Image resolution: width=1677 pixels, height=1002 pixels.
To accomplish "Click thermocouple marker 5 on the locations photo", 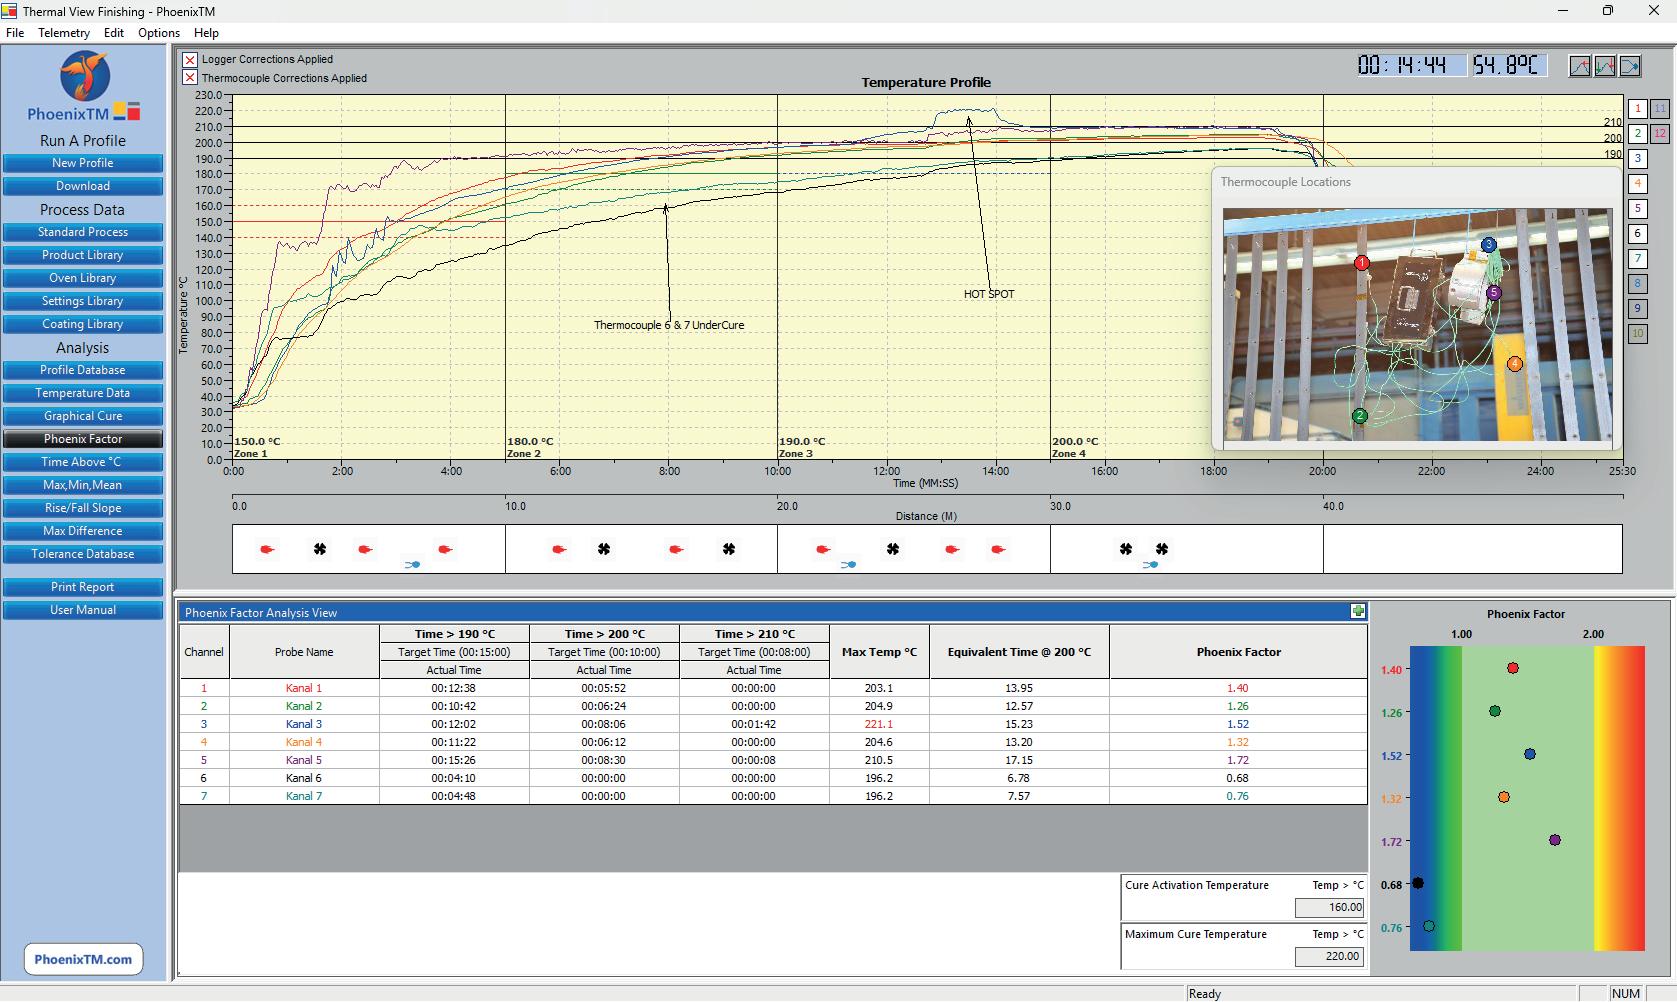I will [1494, 293].
